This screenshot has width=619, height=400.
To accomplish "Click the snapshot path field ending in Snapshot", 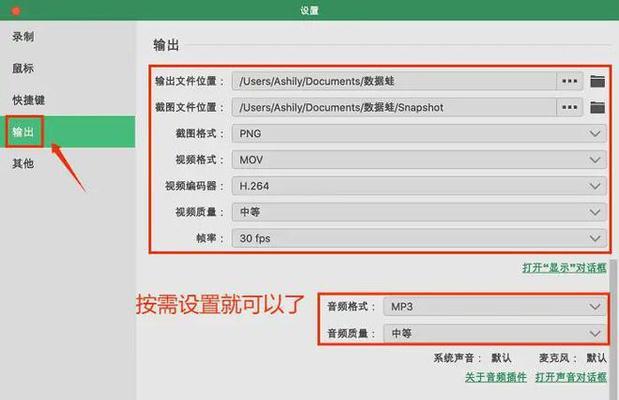I will click(394, 107).
